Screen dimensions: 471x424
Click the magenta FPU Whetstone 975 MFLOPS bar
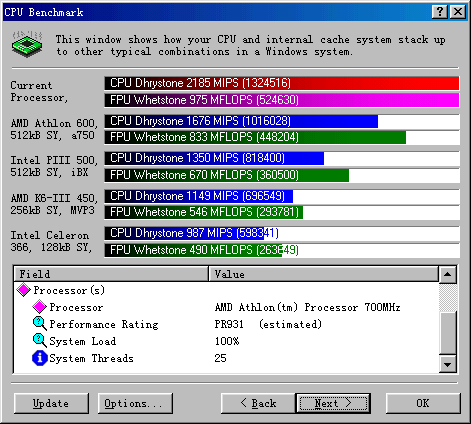[x=282, y=100]
